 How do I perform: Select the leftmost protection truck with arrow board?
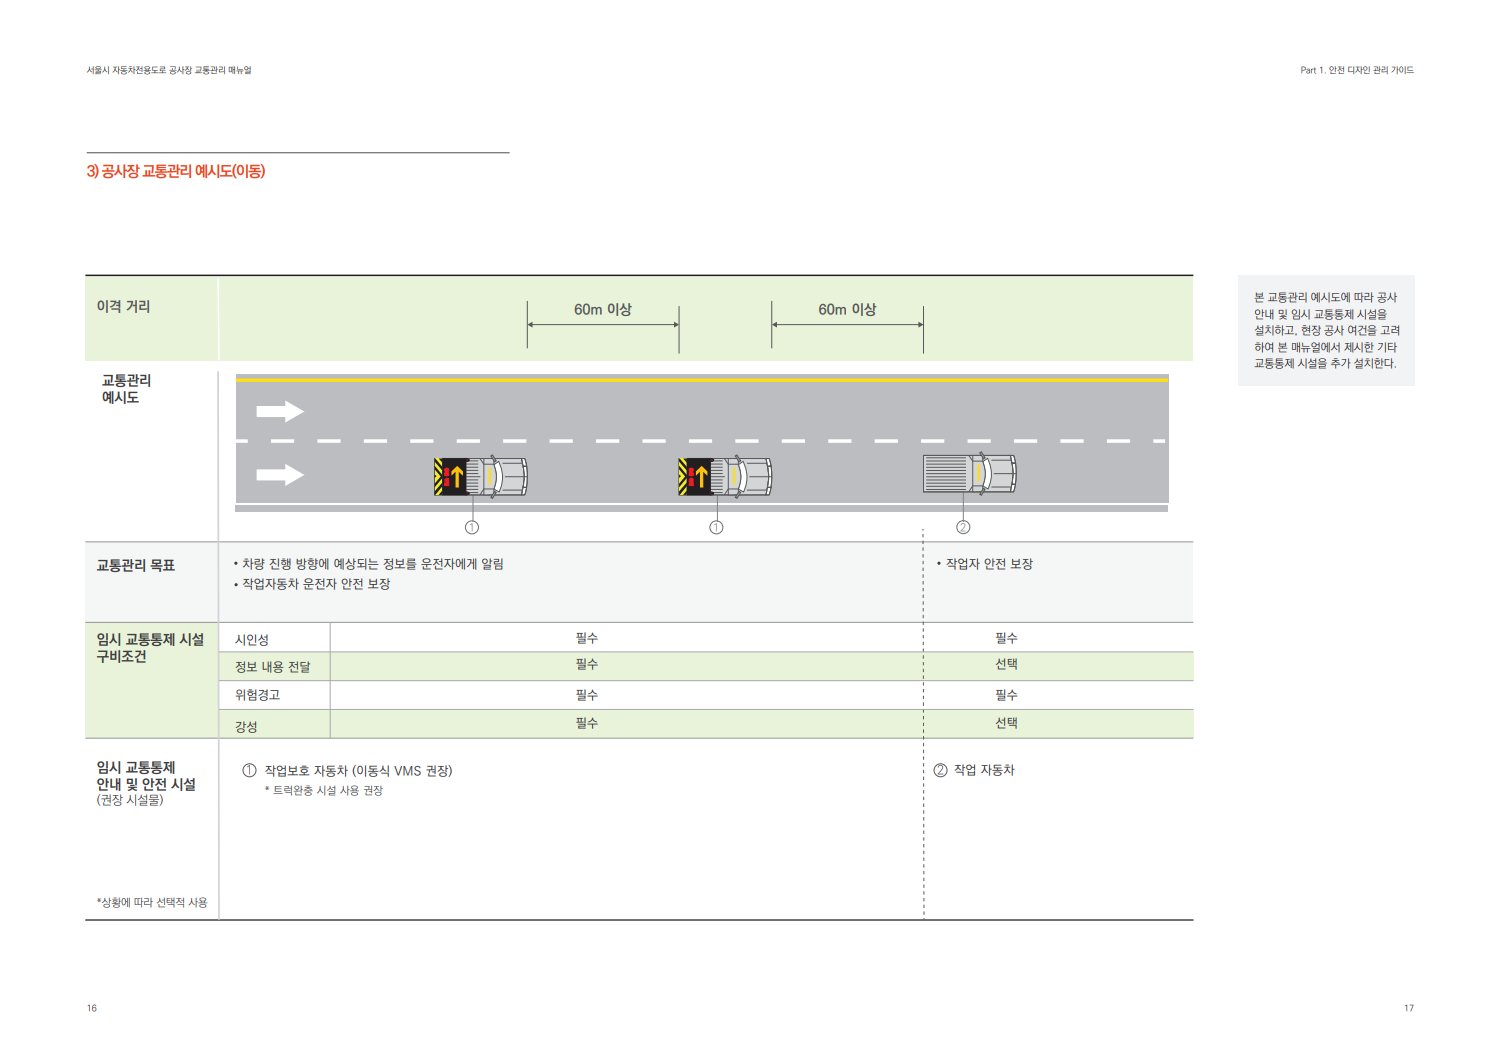[x=480, y=477]
